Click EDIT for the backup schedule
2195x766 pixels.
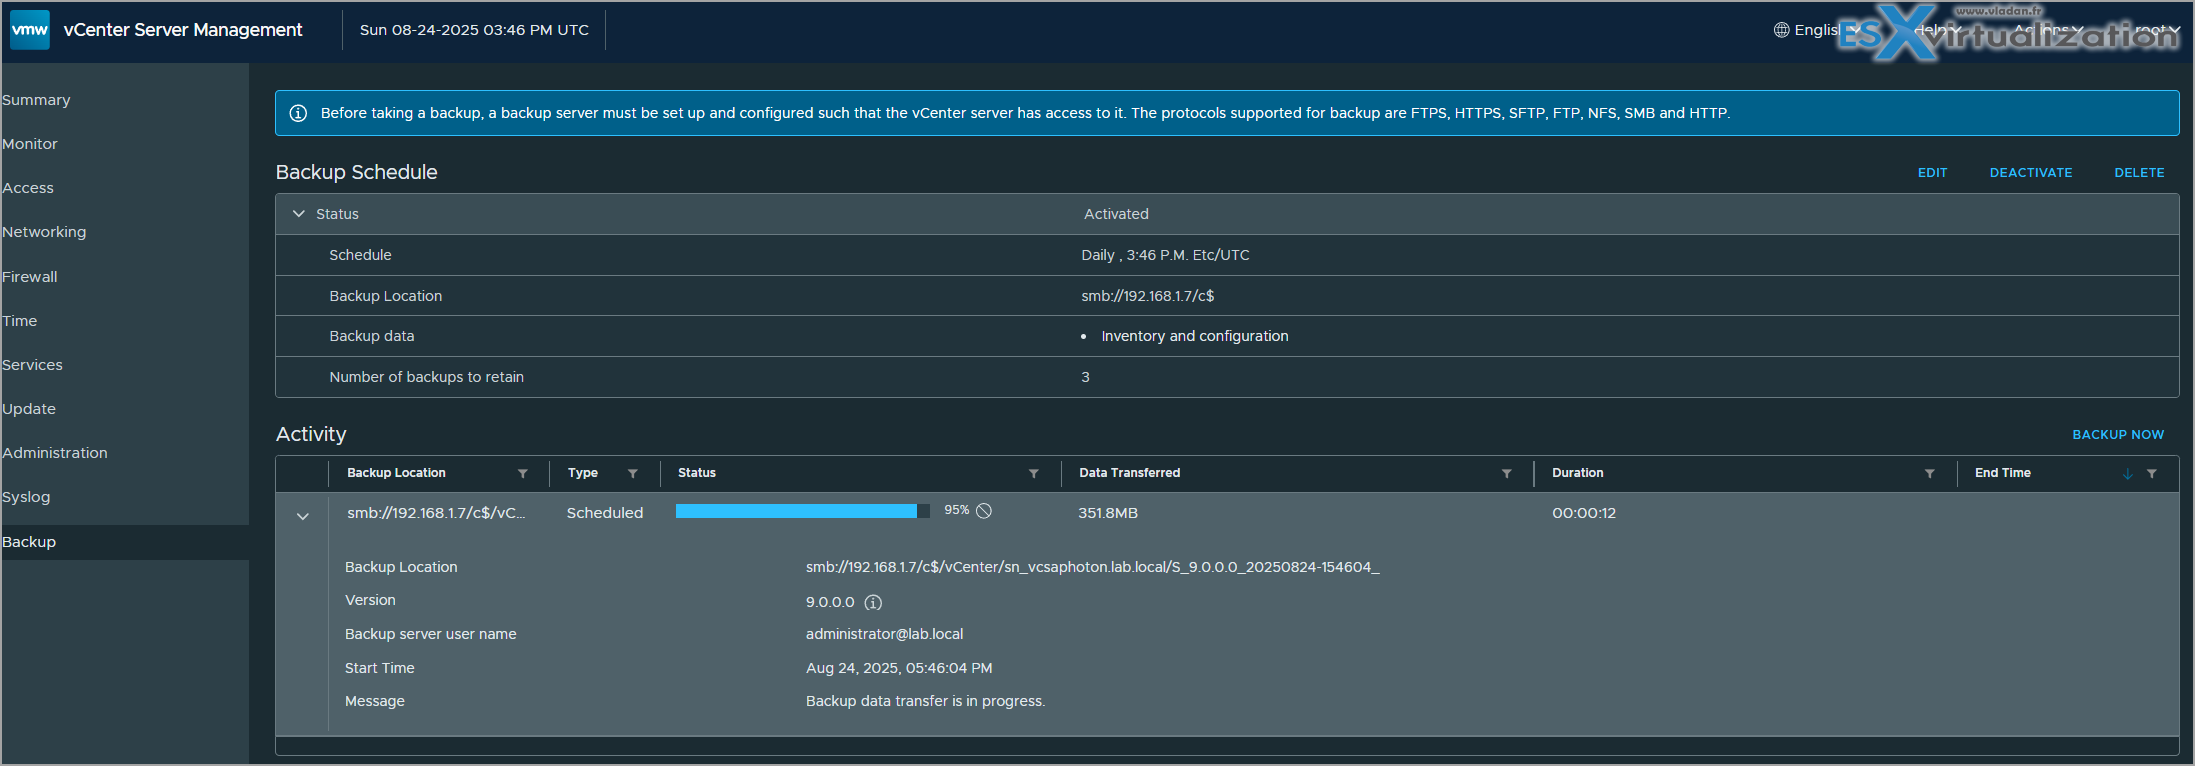[1932, 173]
